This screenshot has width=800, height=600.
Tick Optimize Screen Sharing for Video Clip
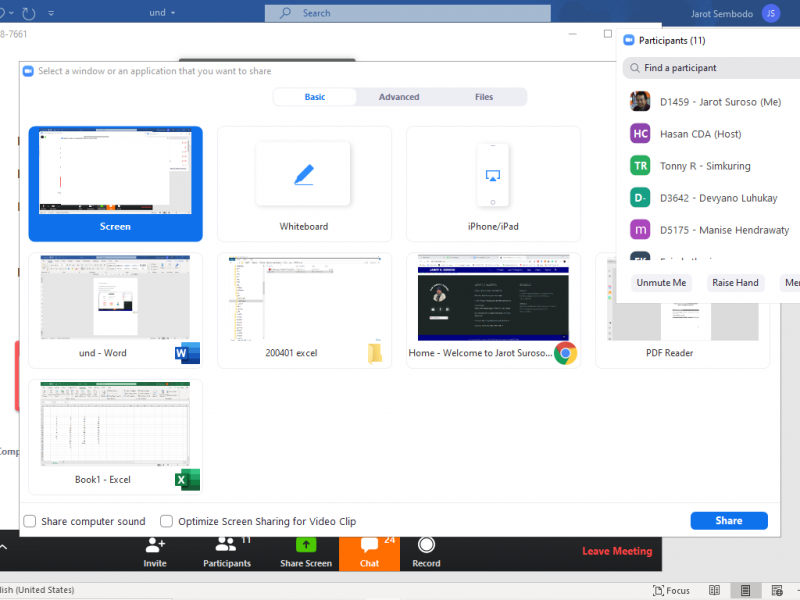click(167, 521)
